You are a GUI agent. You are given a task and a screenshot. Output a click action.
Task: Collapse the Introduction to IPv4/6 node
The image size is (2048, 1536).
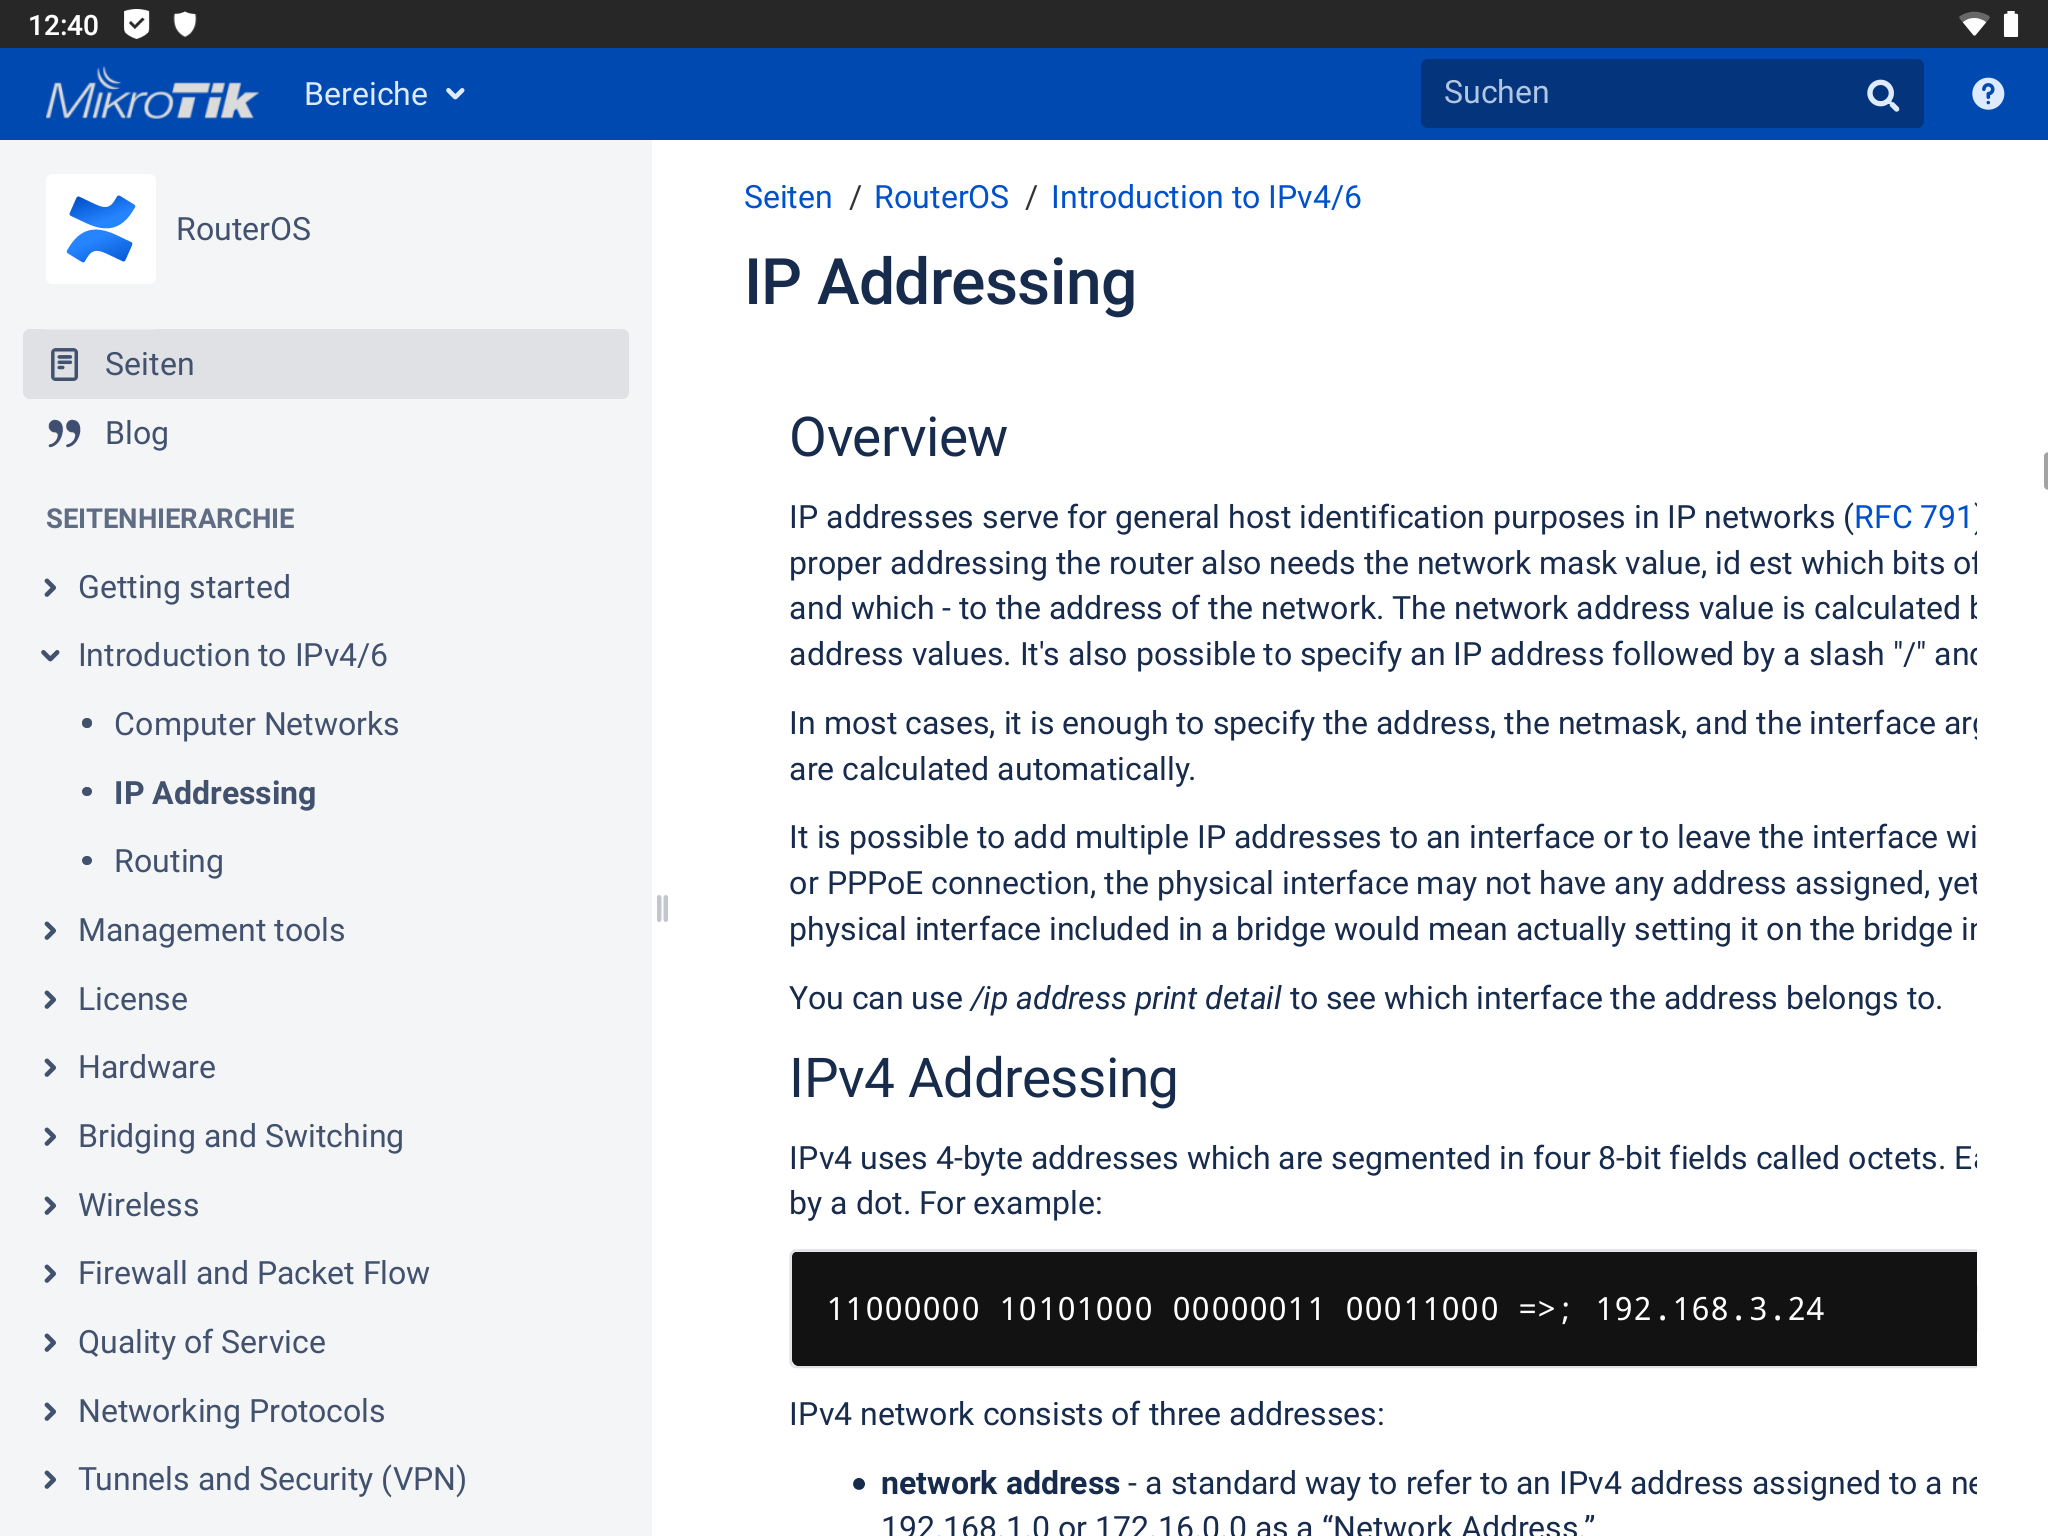(x=51, y=655)
